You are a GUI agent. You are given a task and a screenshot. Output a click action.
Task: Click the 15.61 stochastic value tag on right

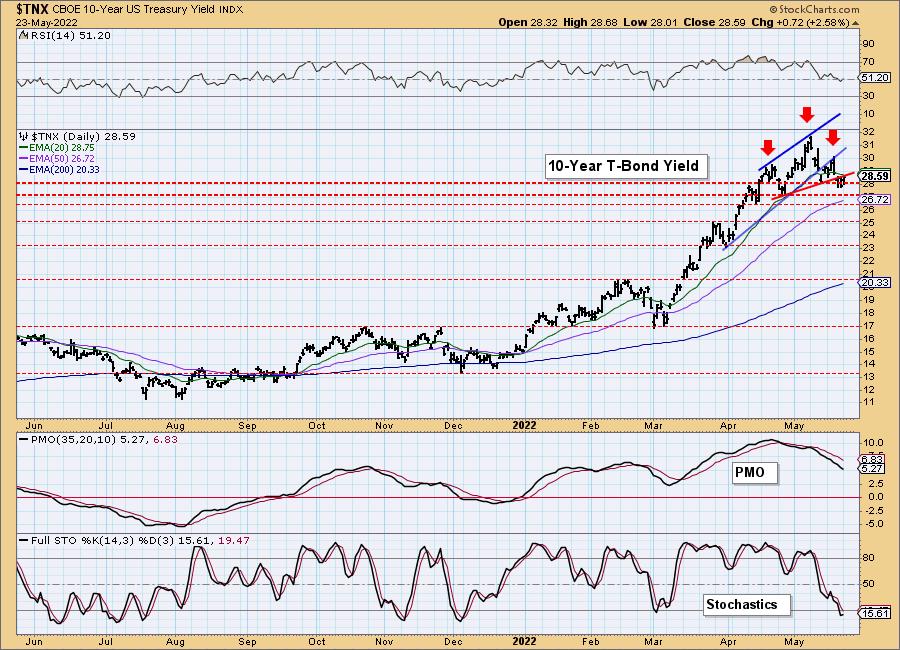pyautogui.click(x=874, y=613)
